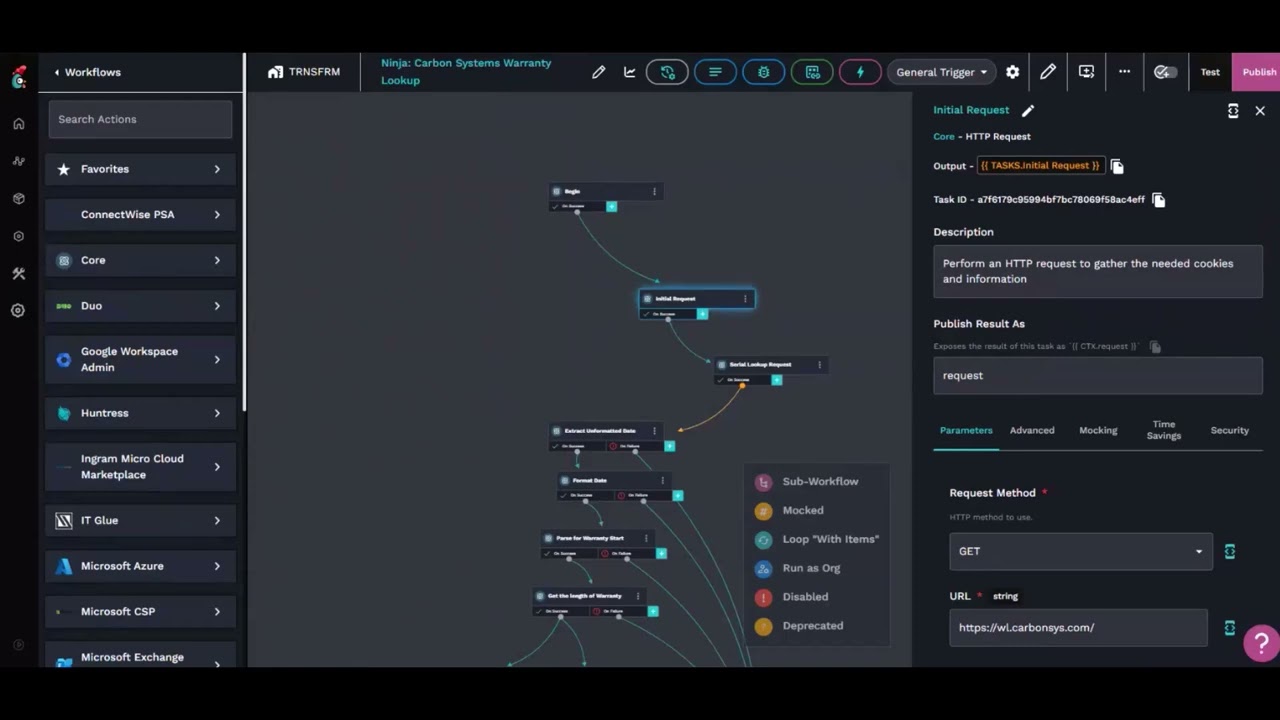1280x720 pixels.
Task: Switch to the Parameters tab
Action: coord(966,431)
